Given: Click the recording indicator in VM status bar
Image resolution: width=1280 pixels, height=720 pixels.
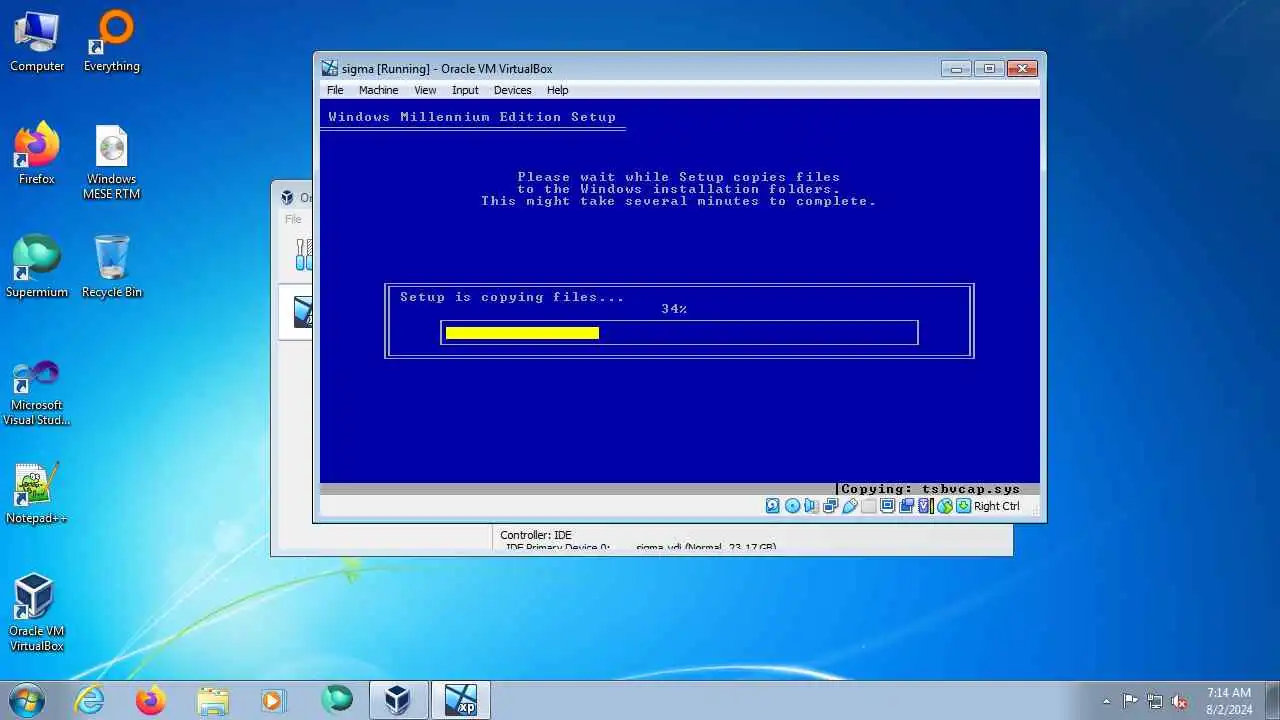Looking at the screenshot, I should pyautogui.click(x=906, y=506).
